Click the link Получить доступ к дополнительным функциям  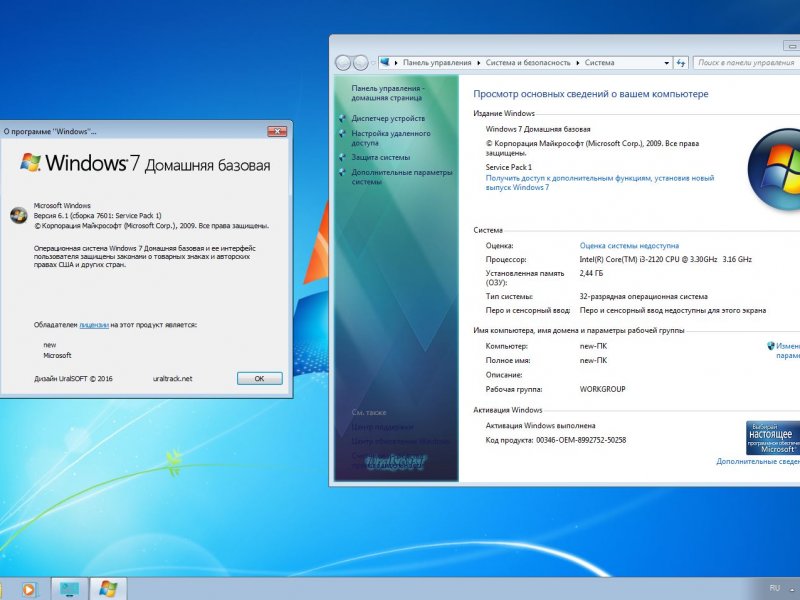(x=599, y=183)
